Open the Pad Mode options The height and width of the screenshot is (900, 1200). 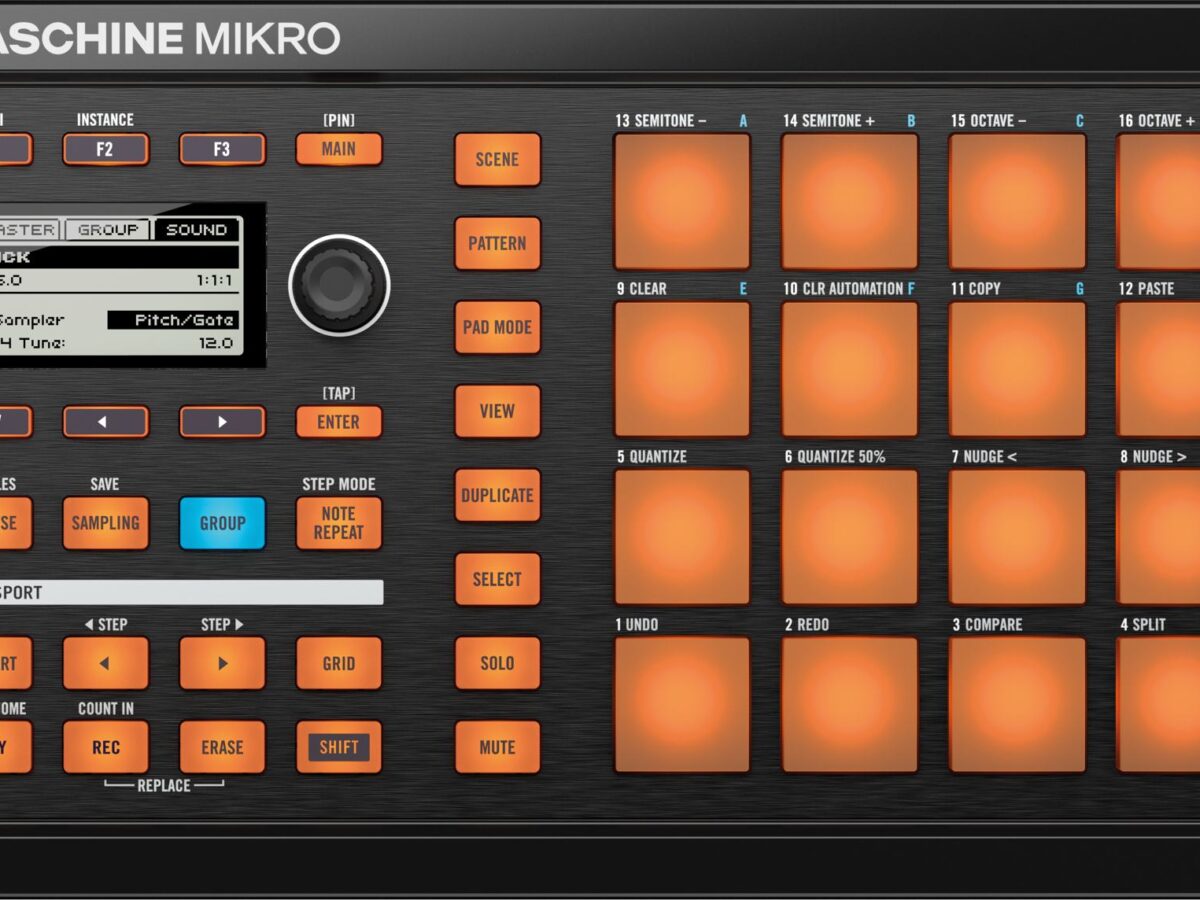pyautogui.click(x=497, y=327)
